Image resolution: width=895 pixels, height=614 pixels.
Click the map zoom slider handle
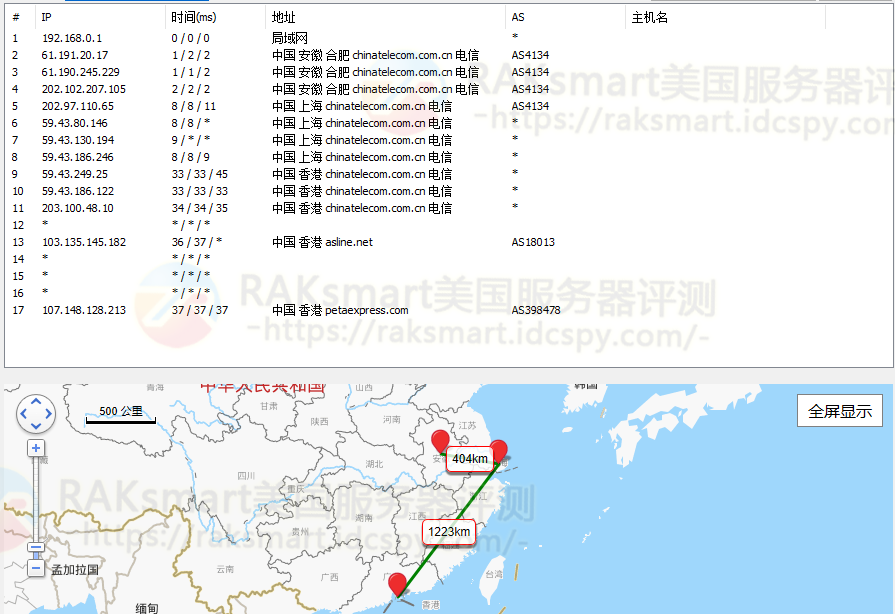click(36, 547)
